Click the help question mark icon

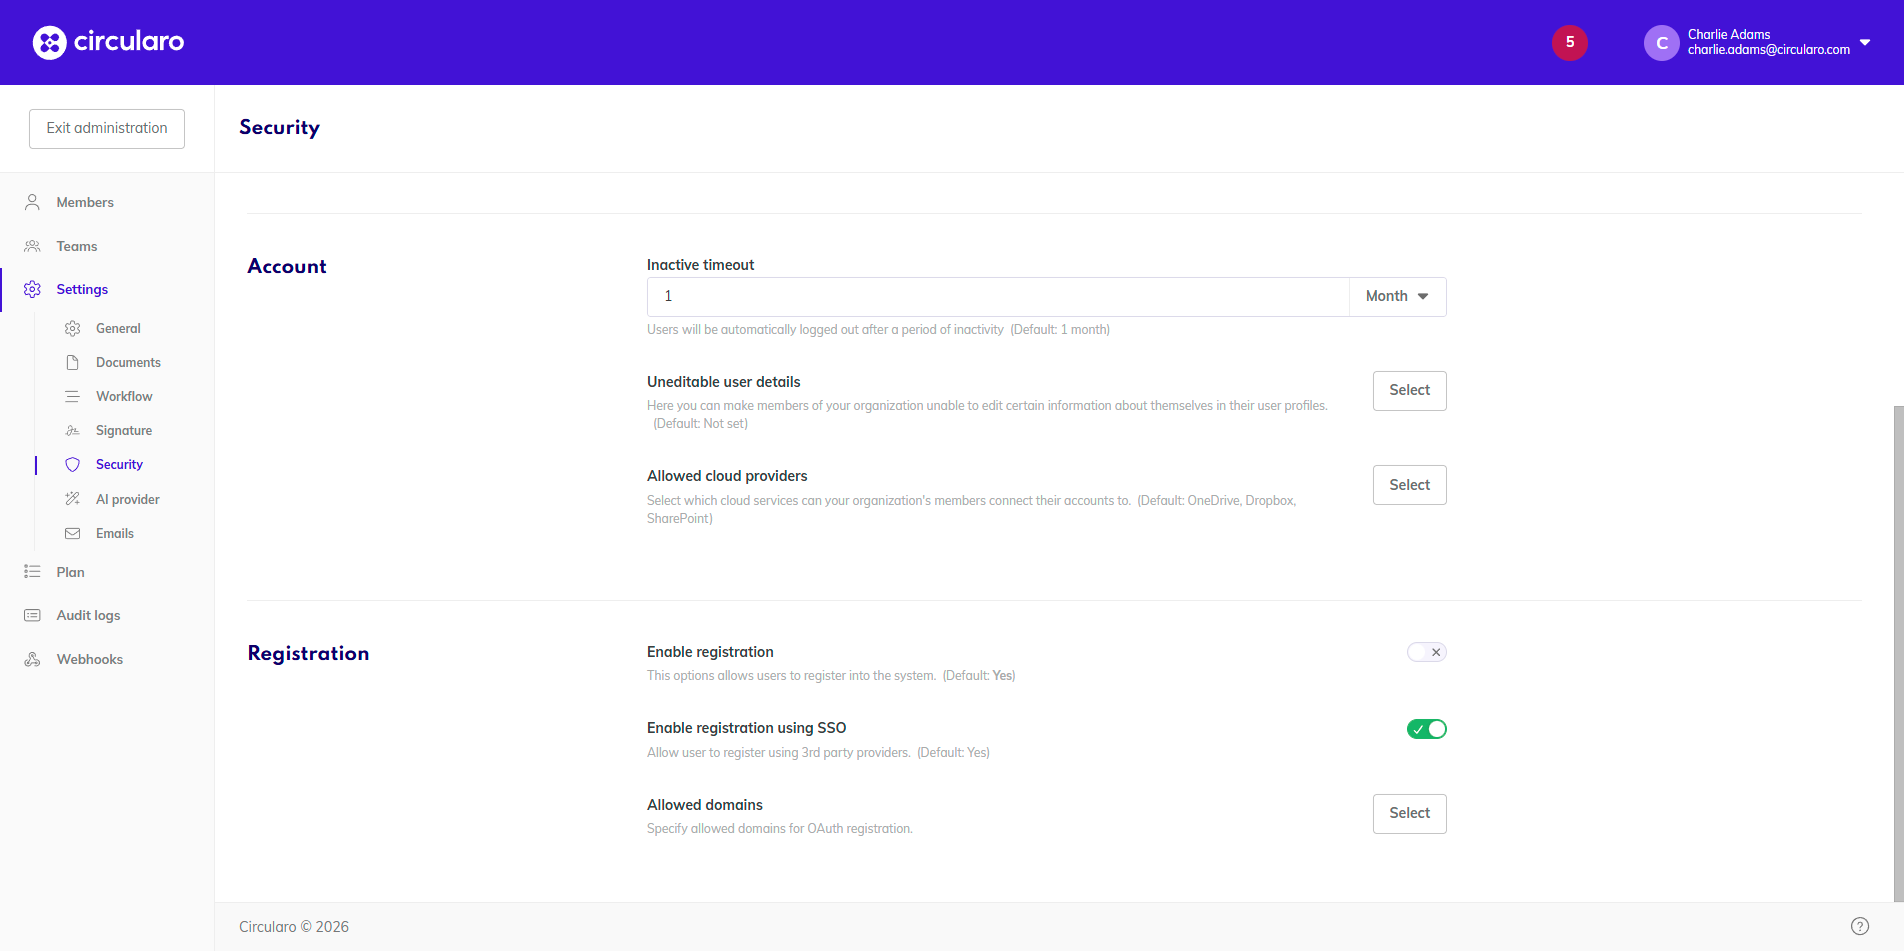tap(1859, 926)
